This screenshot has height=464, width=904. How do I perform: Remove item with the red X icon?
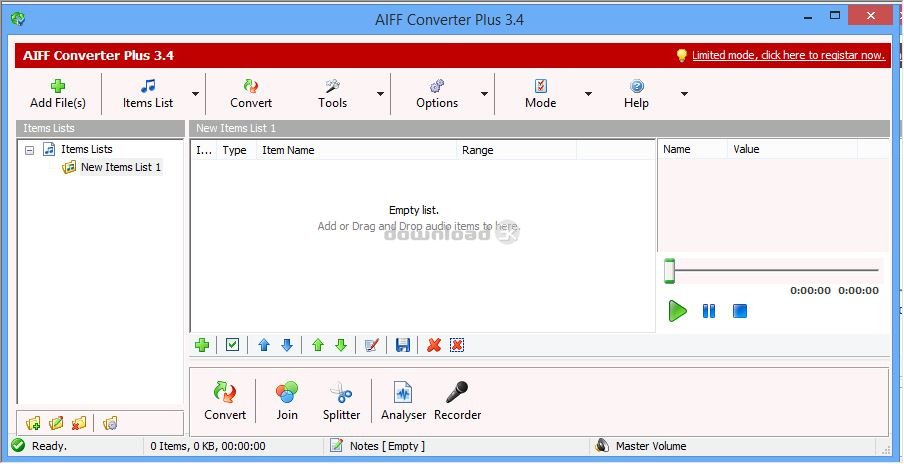click(434, 345)
